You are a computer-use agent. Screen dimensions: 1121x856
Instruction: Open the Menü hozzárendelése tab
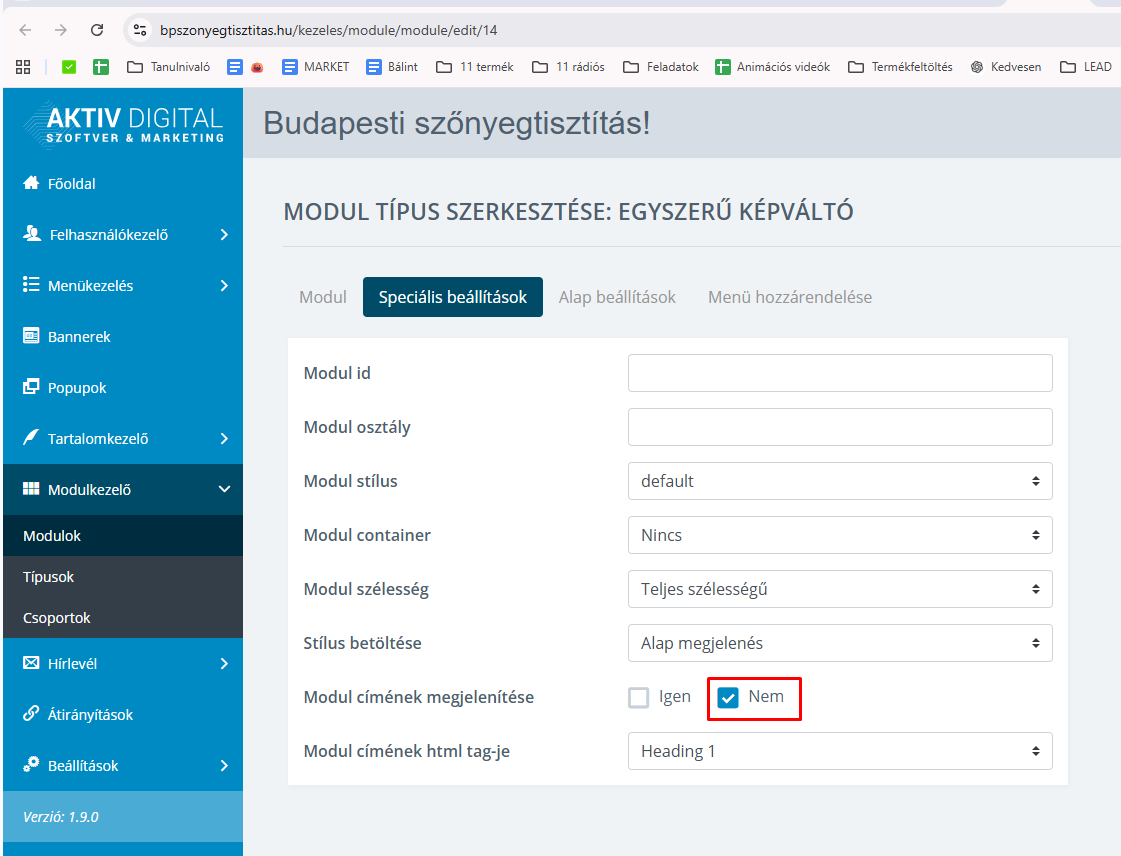tap(790, 297)
